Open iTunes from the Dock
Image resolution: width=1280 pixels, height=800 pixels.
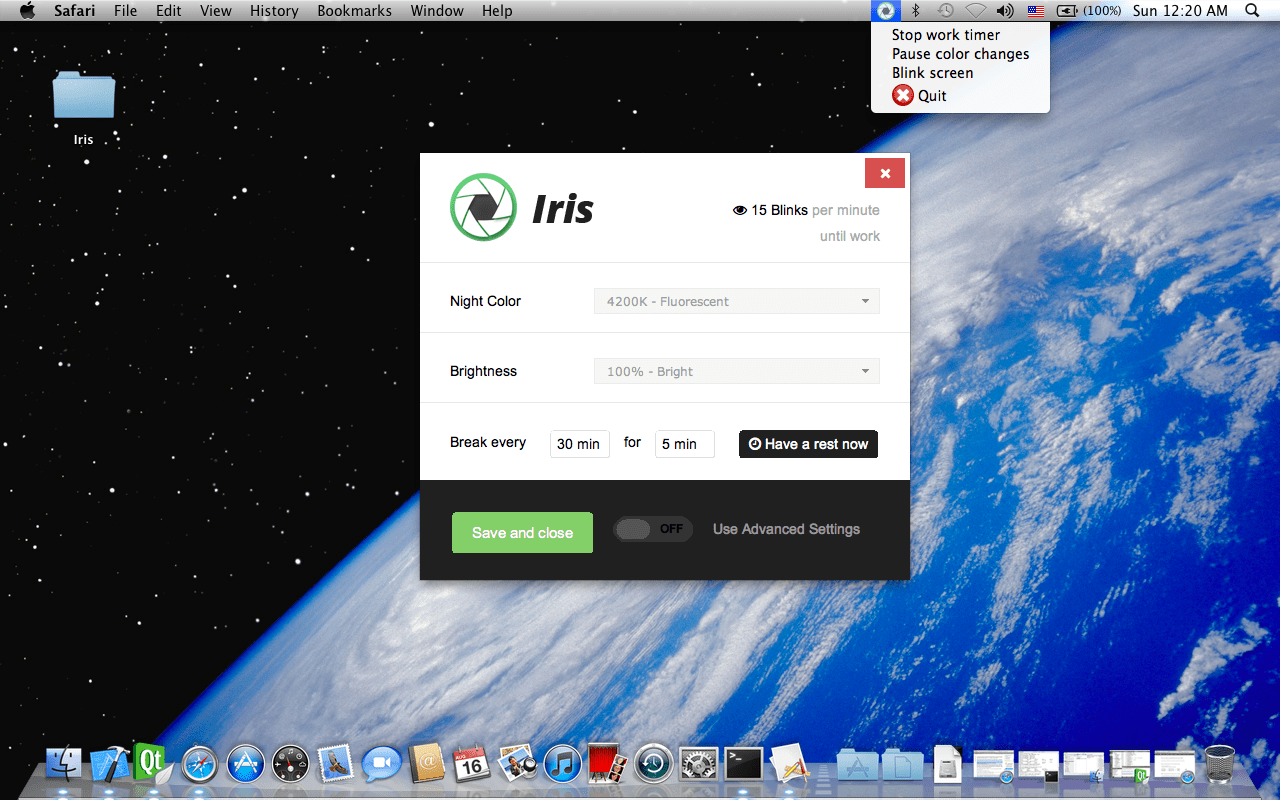tap(562, 763)
